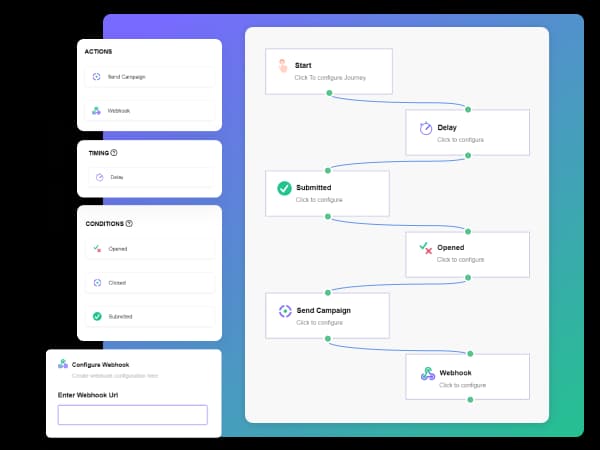The height and width of the screenshot is (450, 600).
Task: Select the Webhook action item
Action: click(150, 110)
